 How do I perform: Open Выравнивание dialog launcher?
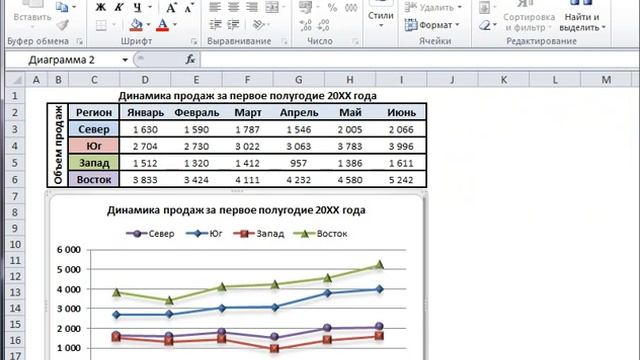coord(284,41)
